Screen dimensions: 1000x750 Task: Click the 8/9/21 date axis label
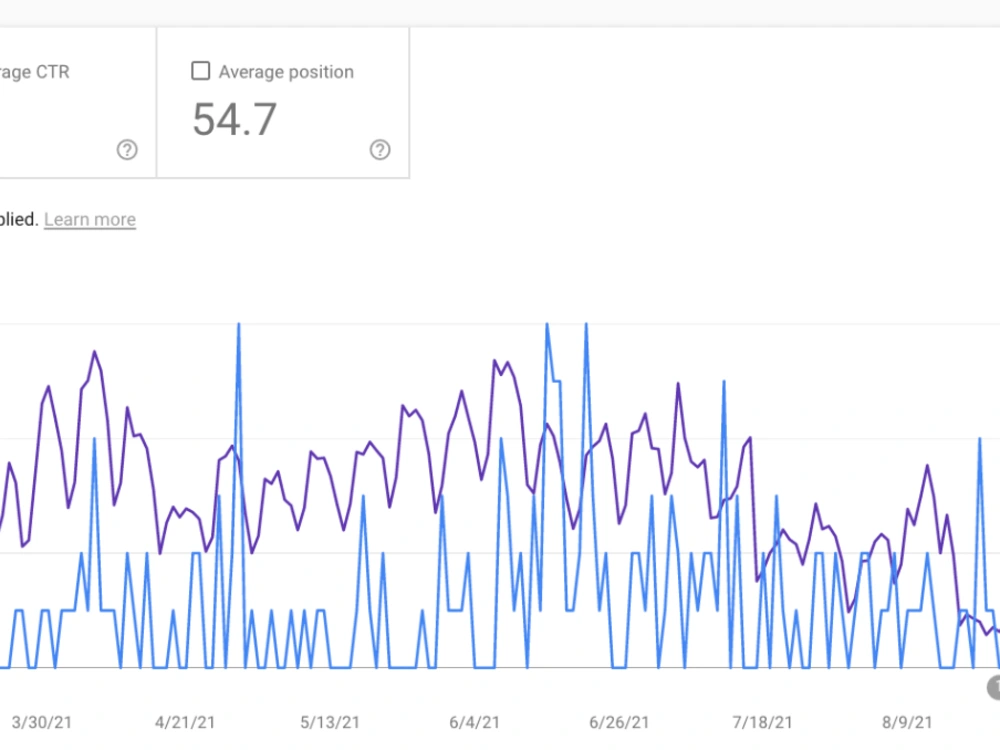[907, 723]
